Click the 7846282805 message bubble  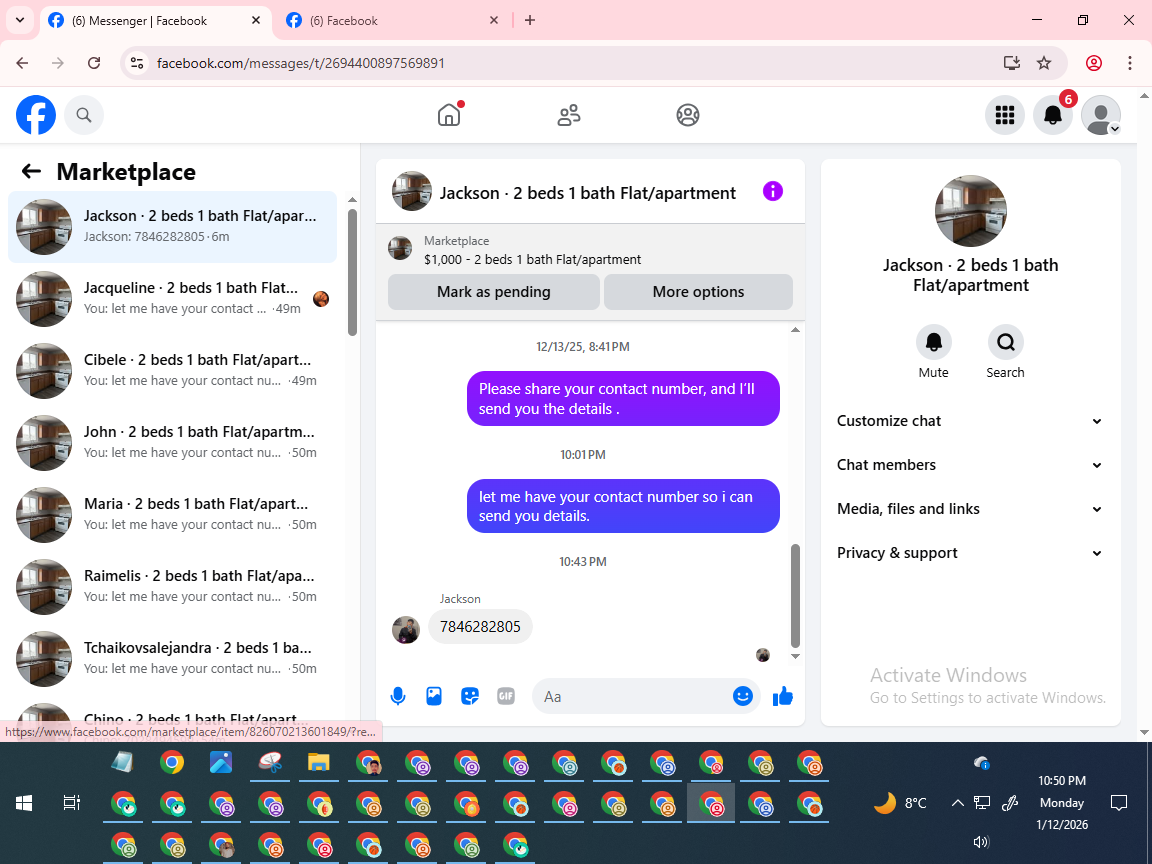pyautogui.click(x=480, y=627)
